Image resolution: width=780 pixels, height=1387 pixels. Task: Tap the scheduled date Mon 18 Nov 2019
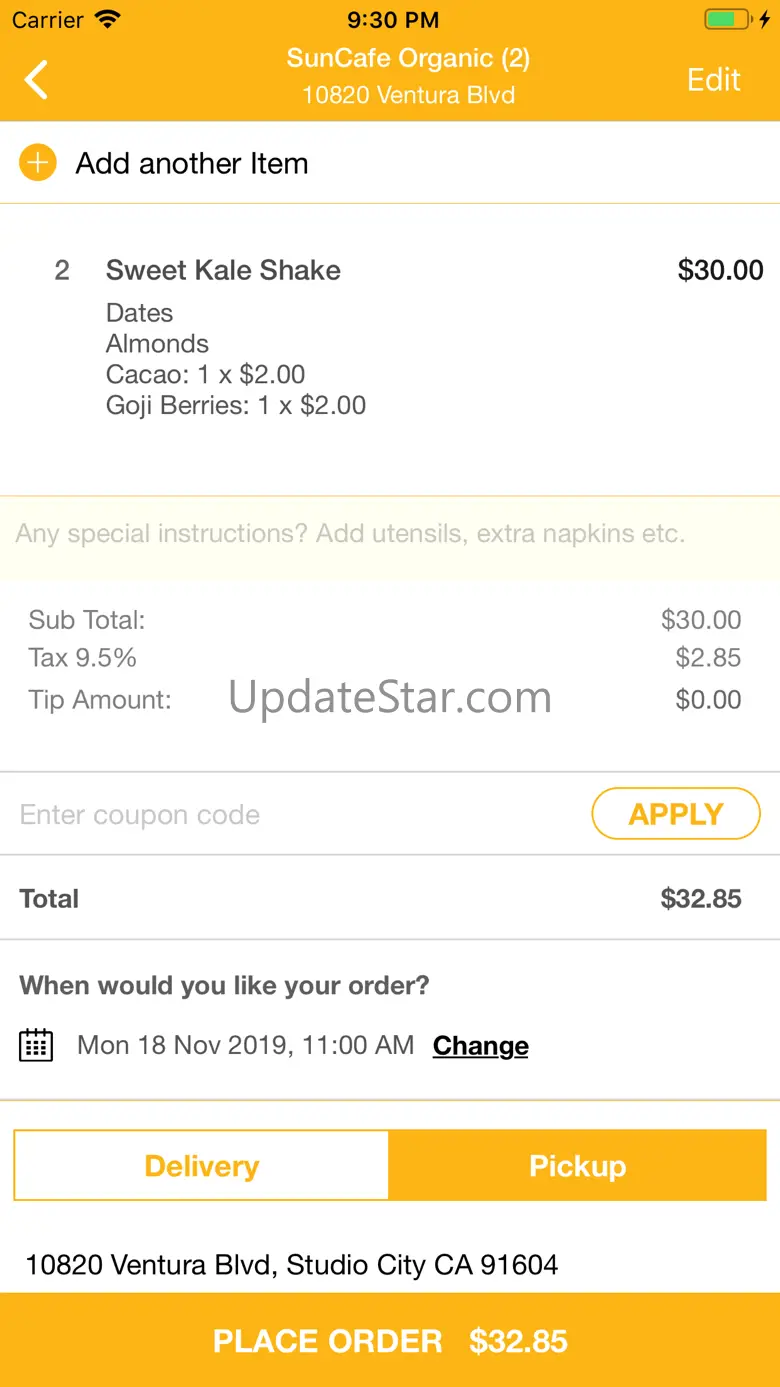[x=245, y=1046]
